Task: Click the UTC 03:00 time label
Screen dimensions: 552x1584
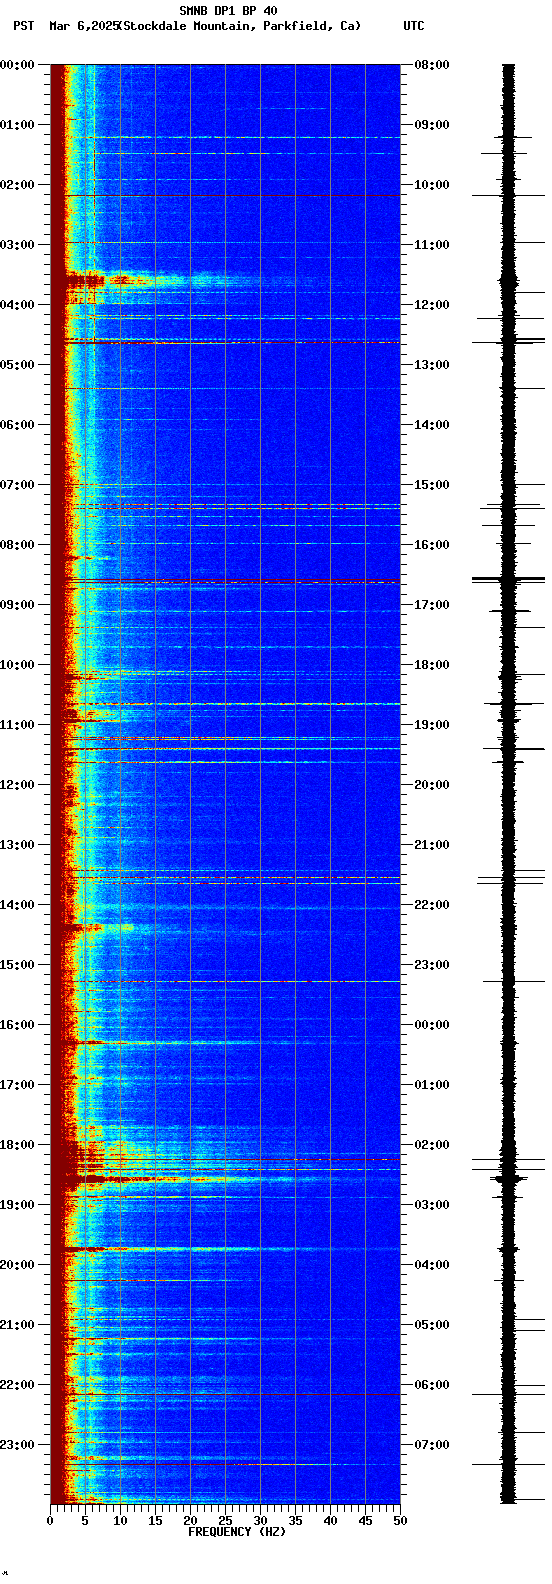Action: 432,1205
